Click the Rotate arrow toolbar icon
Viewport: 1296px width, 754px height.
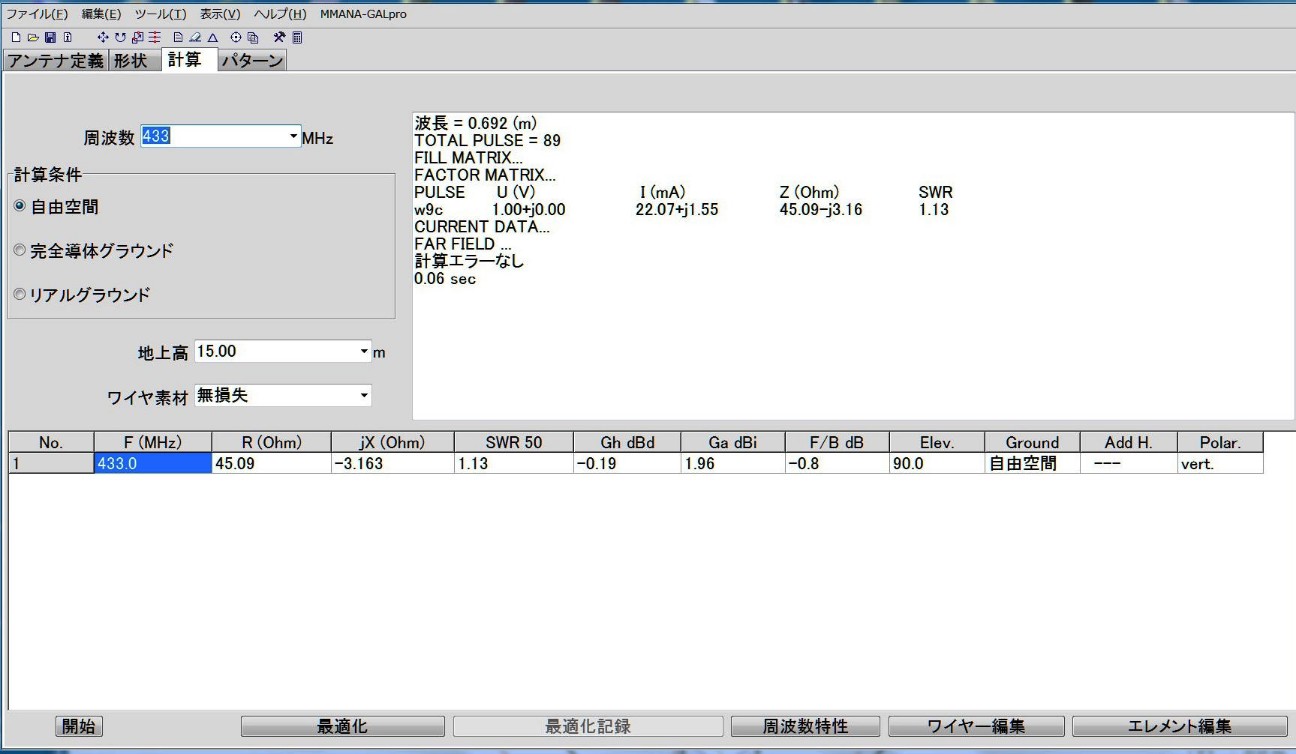(x=120, y=38)
